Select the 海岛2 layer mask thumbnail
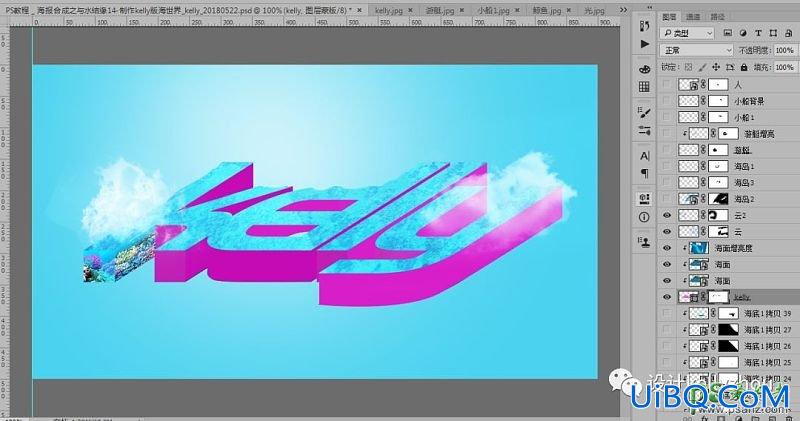800x421 pixels. [718, 199]
